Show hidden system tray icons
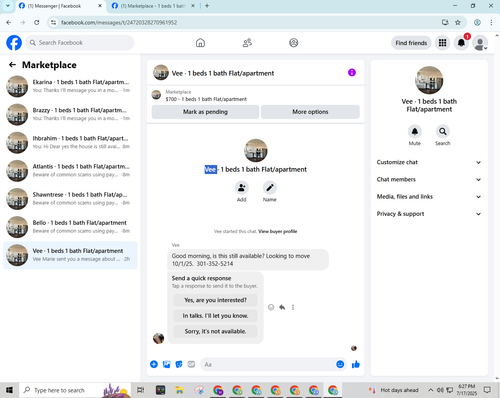Screen dimensions: 500x398 431,390
